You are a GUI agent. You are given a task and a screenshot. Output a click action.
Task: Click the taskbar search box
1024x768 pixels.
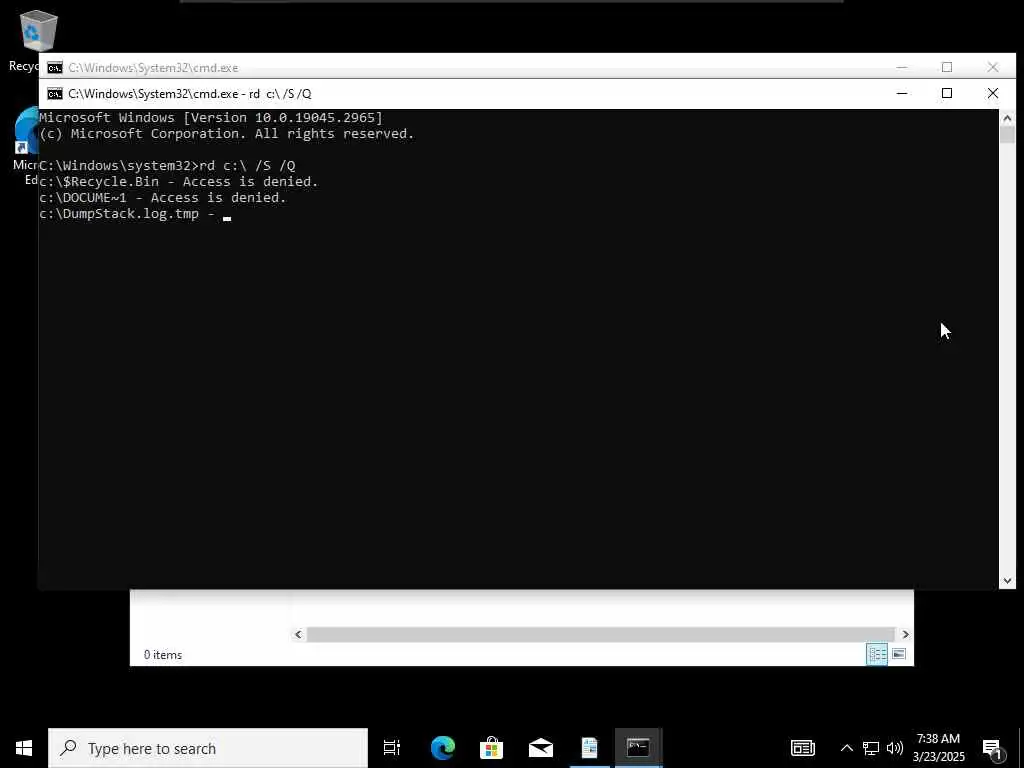(208, 748)
